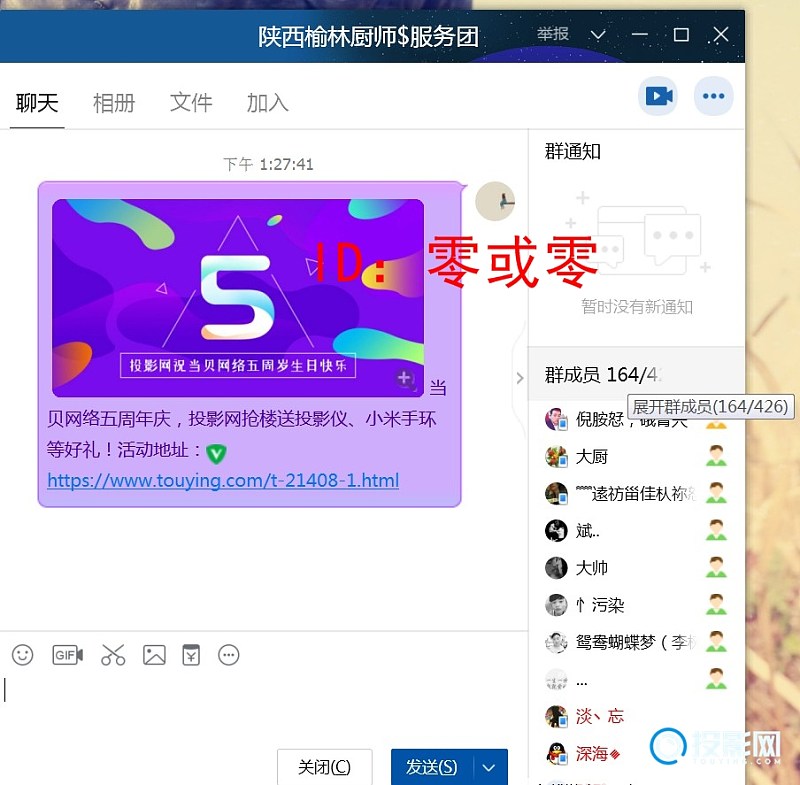Click the send picture icon
Screen dimensions: 800x785
click(x=154, y=655)
